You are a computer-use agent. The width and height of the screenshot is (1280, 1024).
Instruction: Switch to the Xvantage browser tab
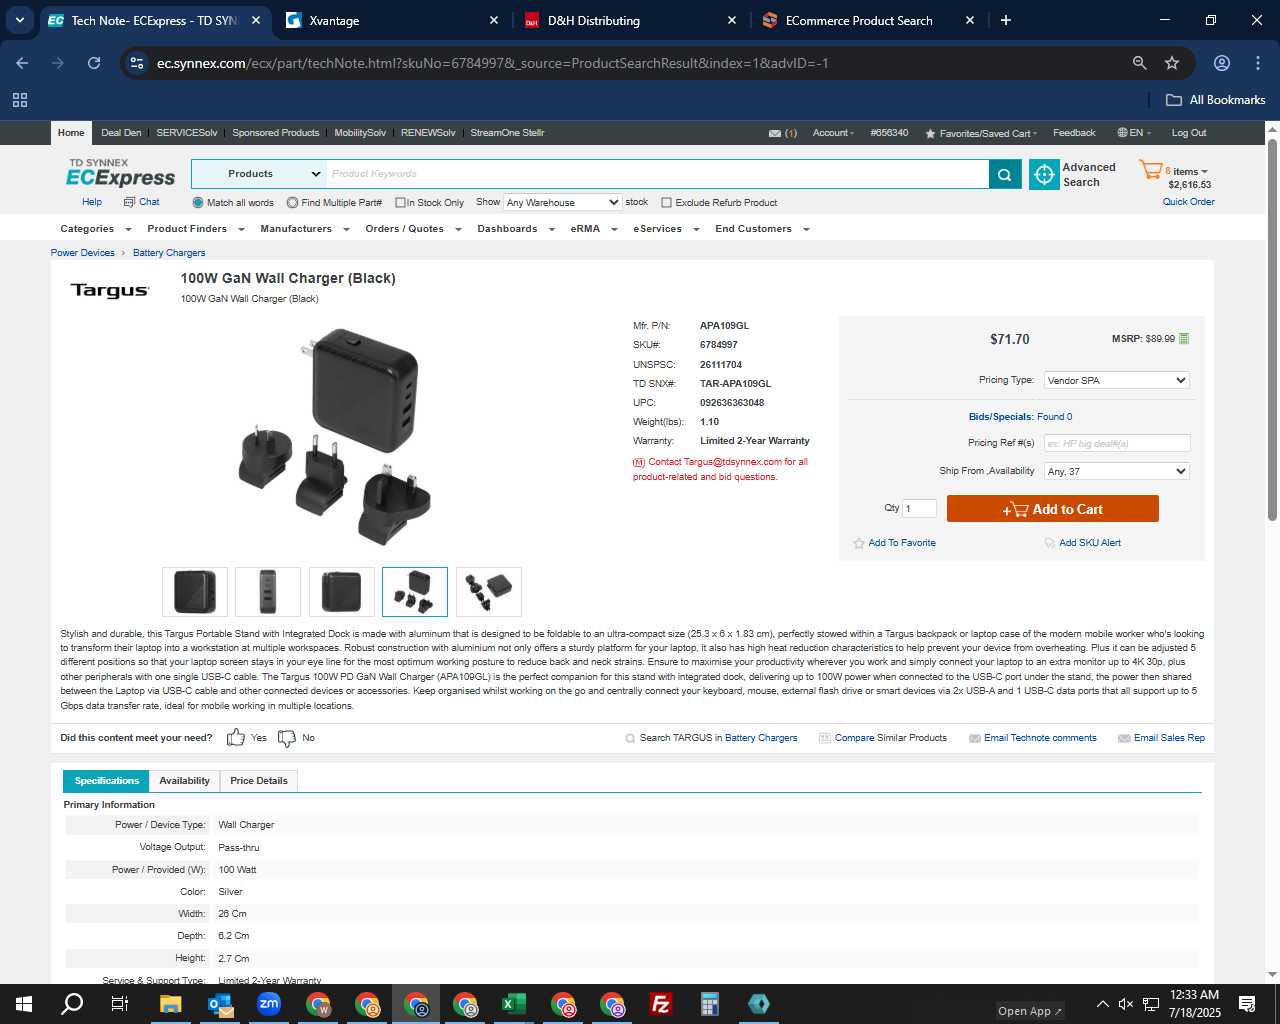tap(390, 20)
